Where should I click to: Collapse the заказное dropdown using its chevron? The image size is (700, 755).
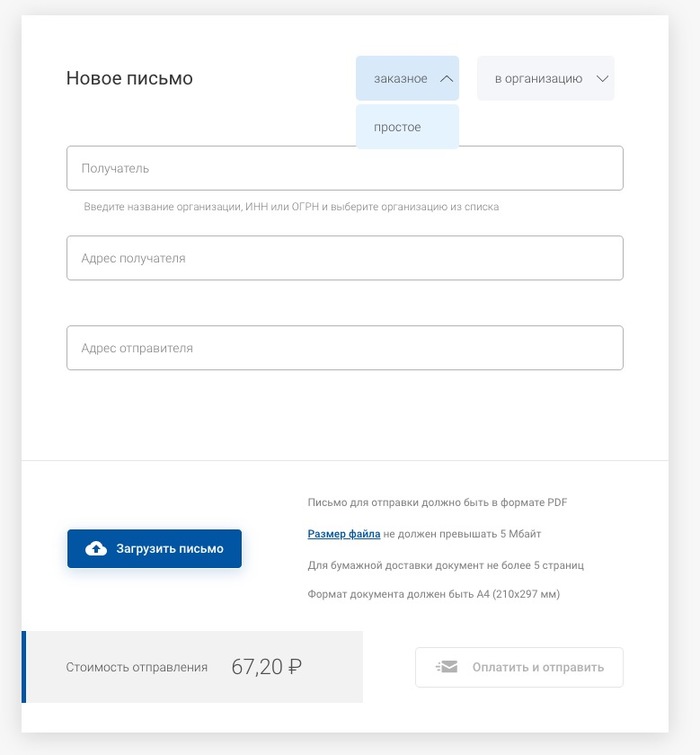pyautogui.click(x=447, y=78)
